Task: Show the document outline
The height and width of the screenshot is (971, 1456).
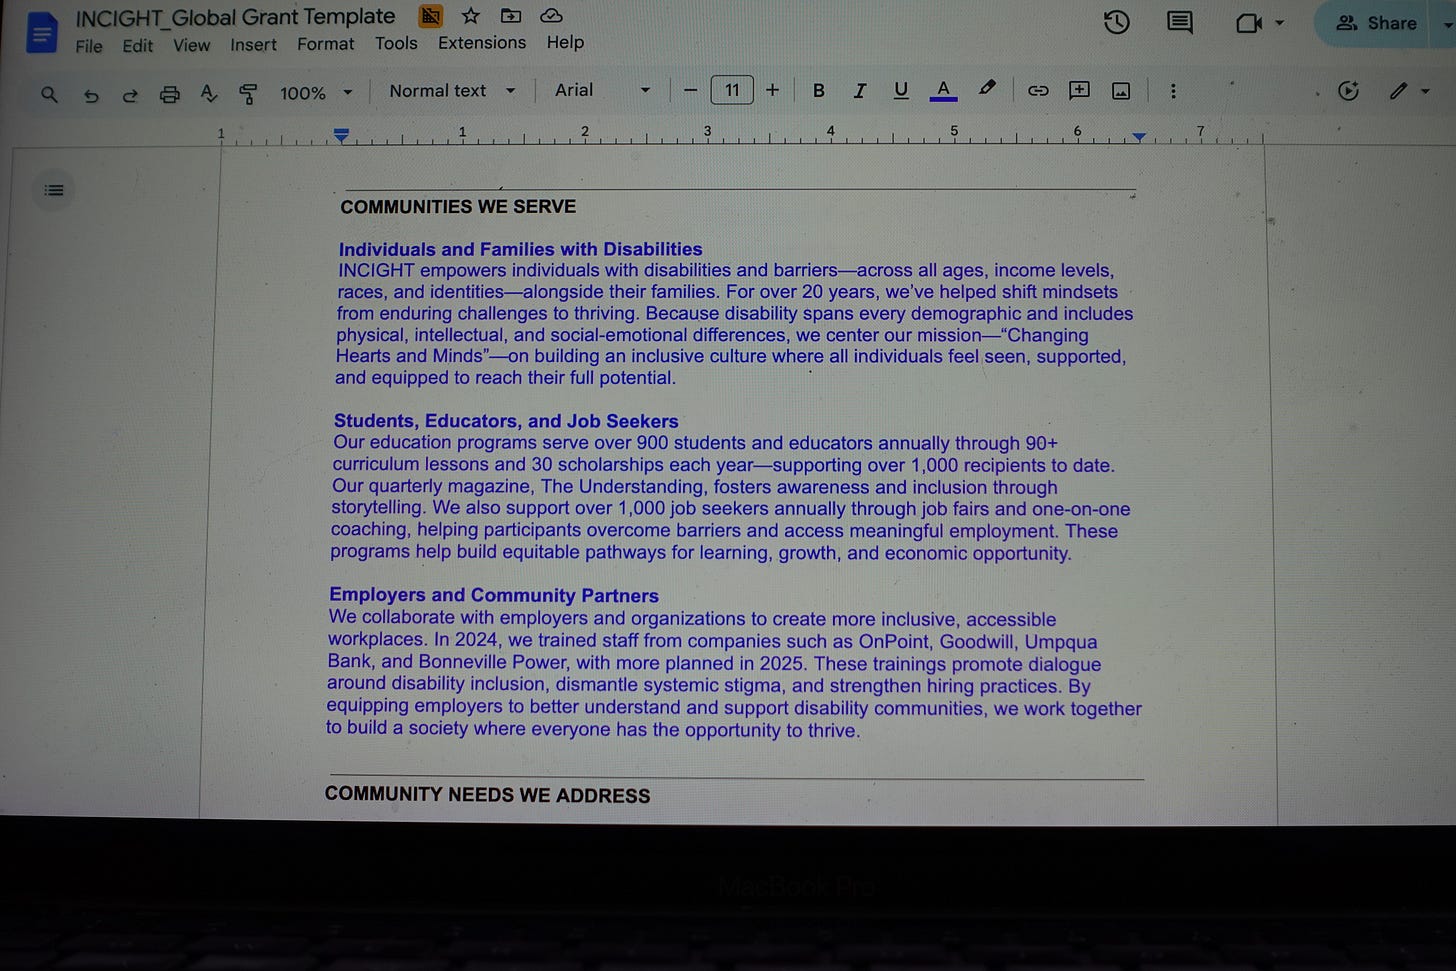Action: click(x=54, y=190)
